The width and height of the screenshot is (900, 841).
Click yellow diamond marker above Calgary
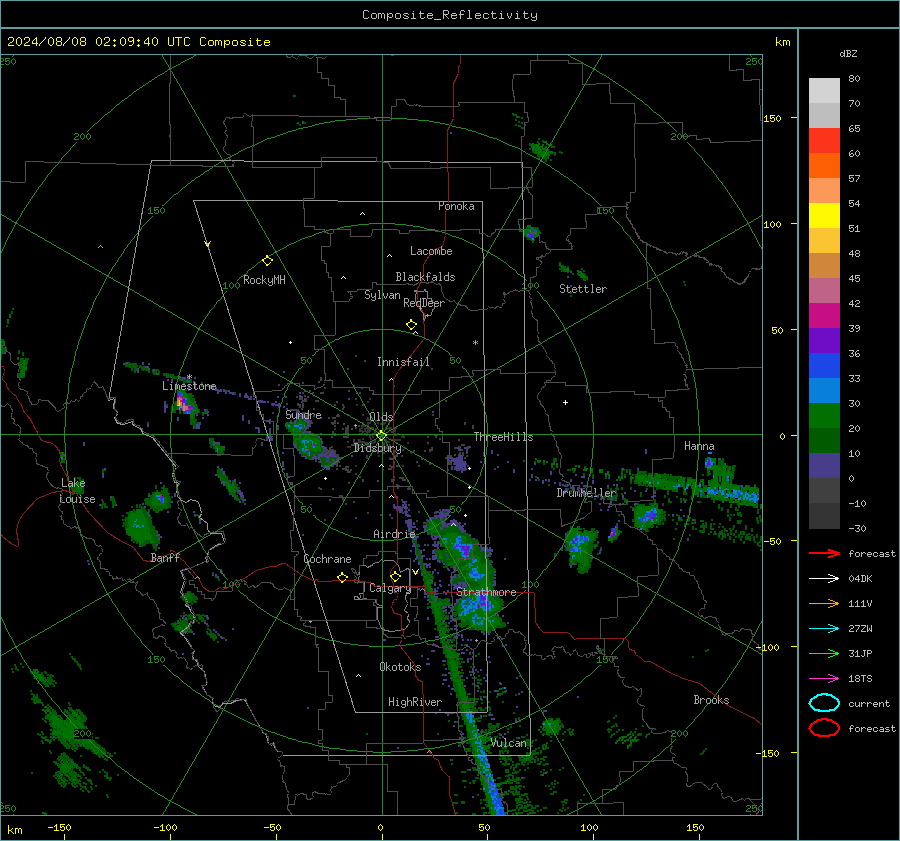click(395, 576)
